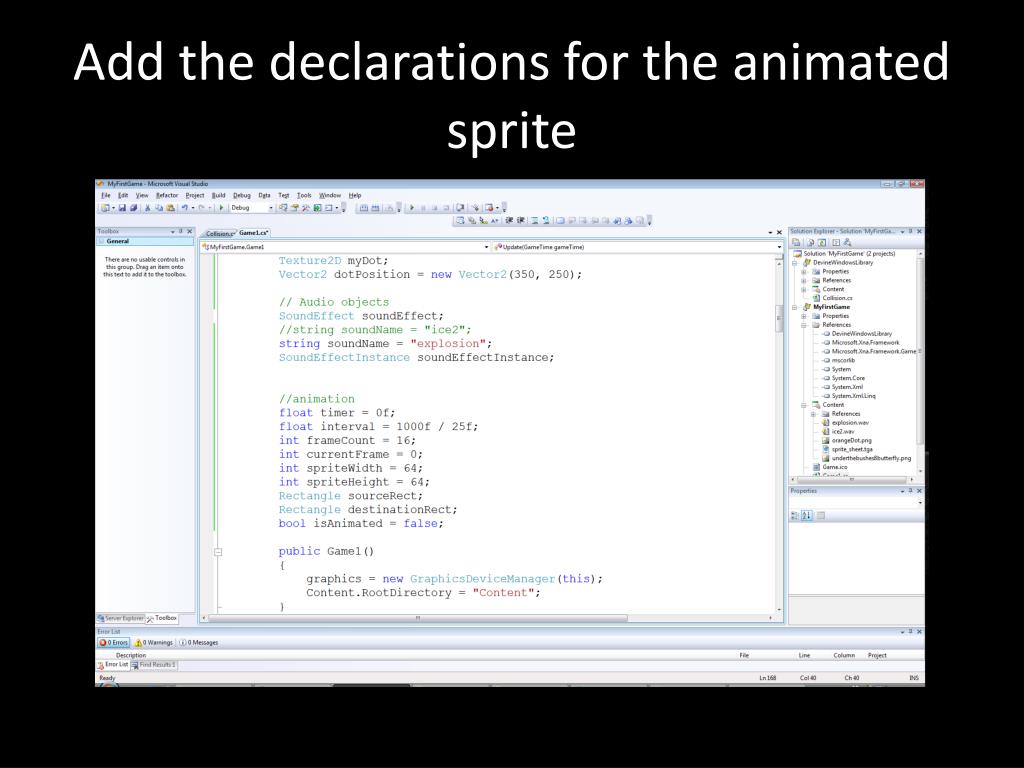
Task: Open the MyFirstGame.Game1 class dropdown
Action: [x=345, y=247]
